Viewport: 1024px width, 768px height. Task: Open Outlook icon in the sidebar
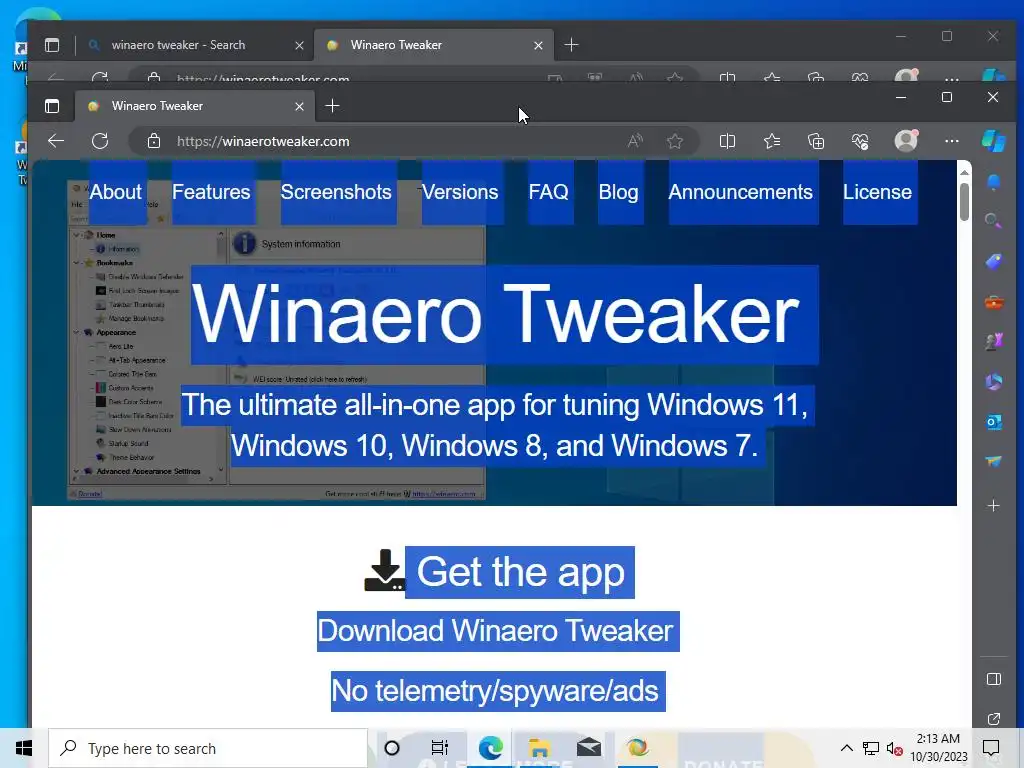[x=993, y=423]
